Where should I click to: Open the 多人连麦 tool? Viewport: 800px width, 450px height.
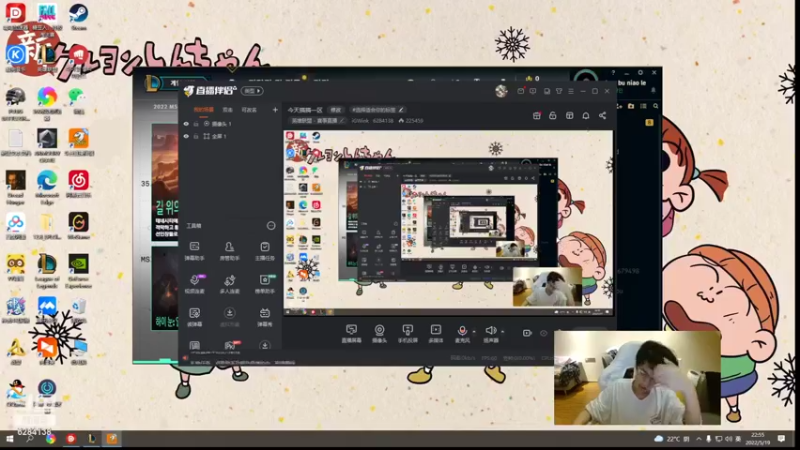point(230,284)
